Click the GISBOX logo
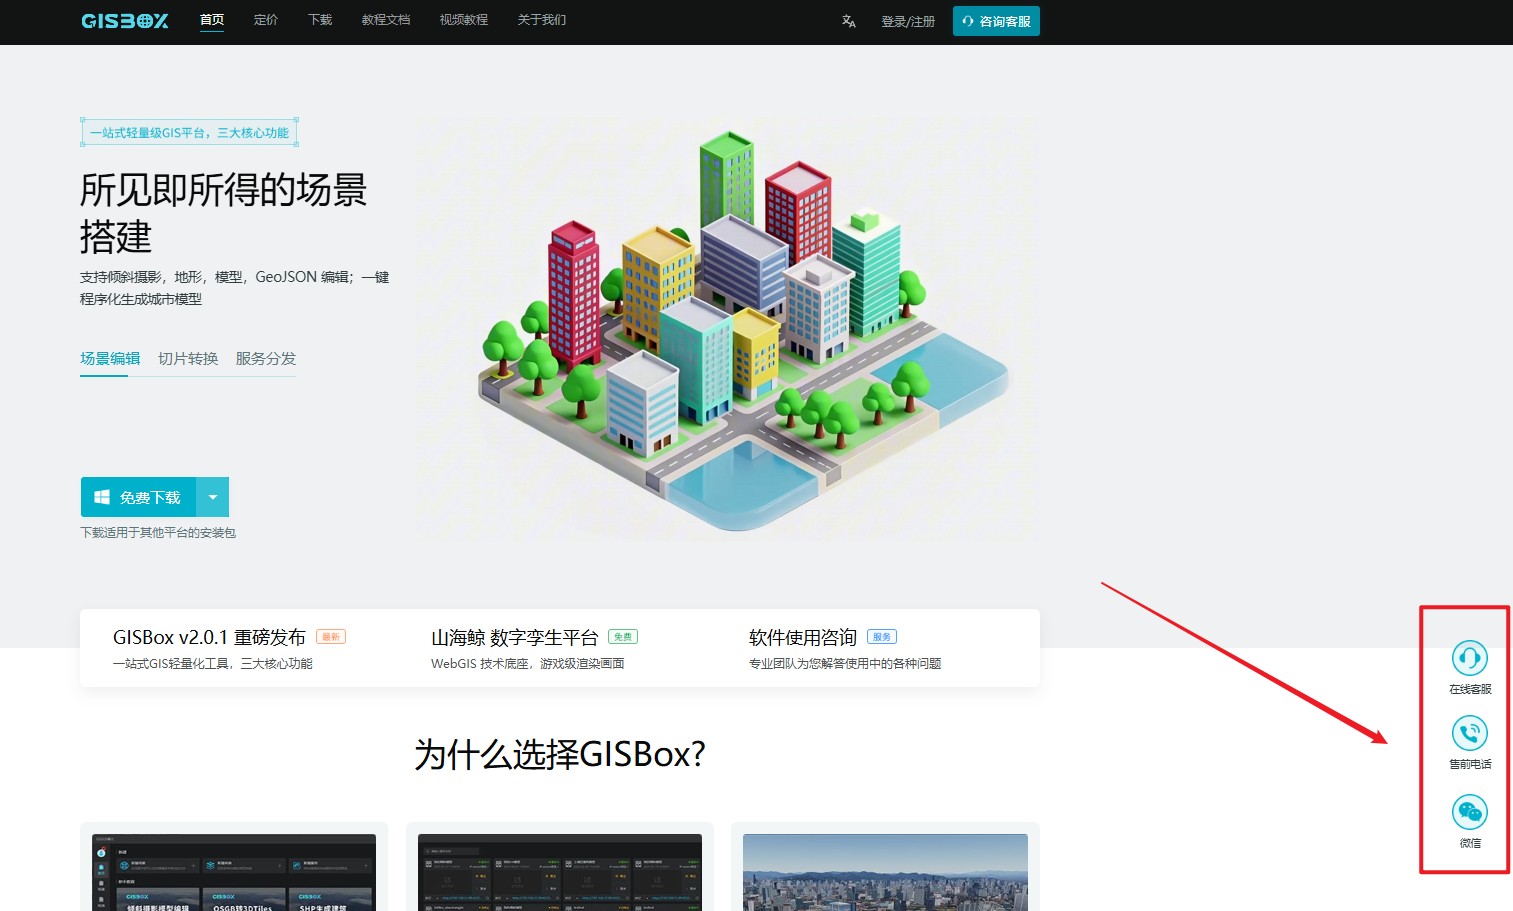The image size is (1513, 911). (x=124, y=21)
